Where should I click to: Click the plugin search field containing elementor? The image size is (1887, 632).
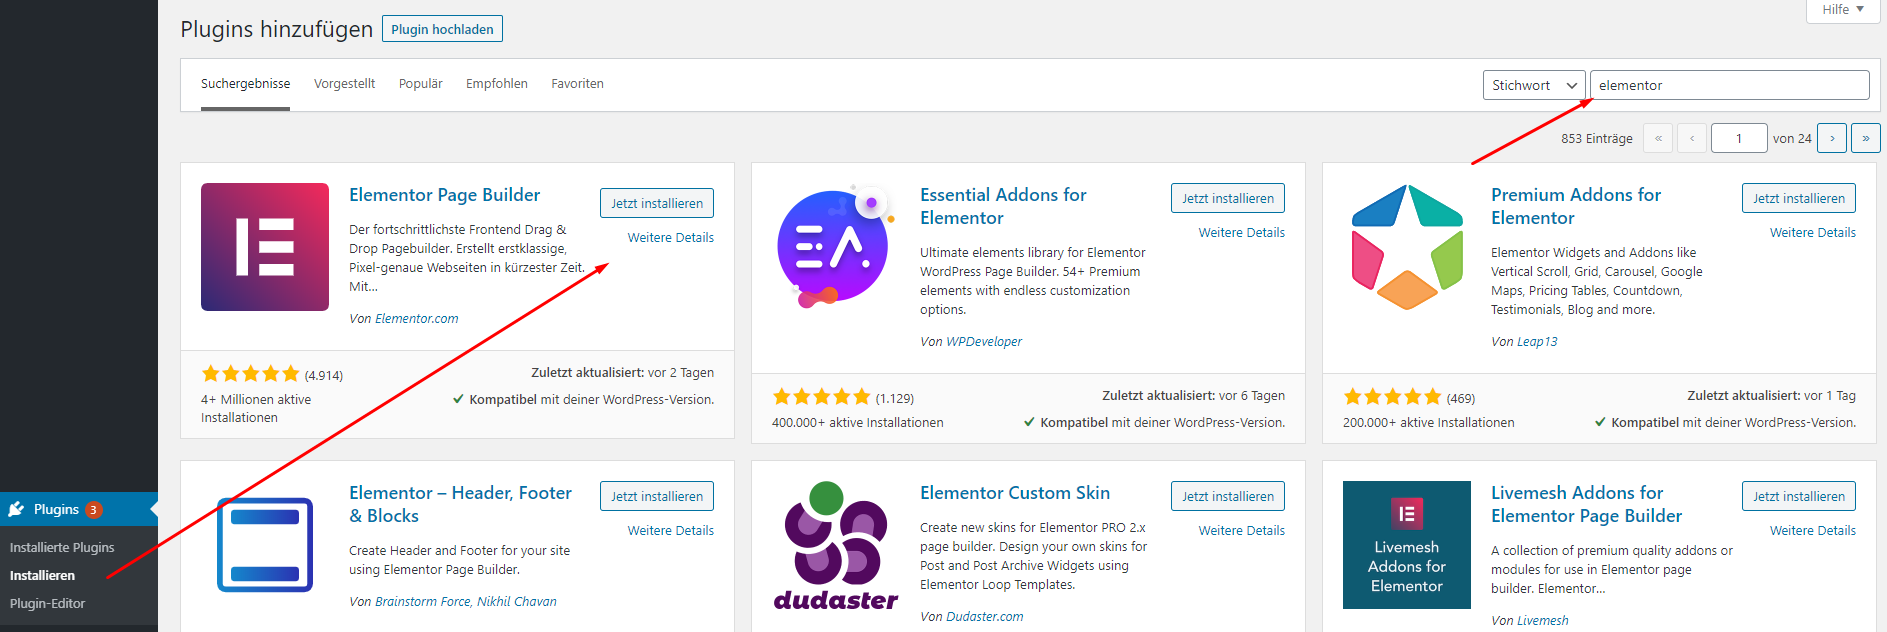tap(1728, 85)
